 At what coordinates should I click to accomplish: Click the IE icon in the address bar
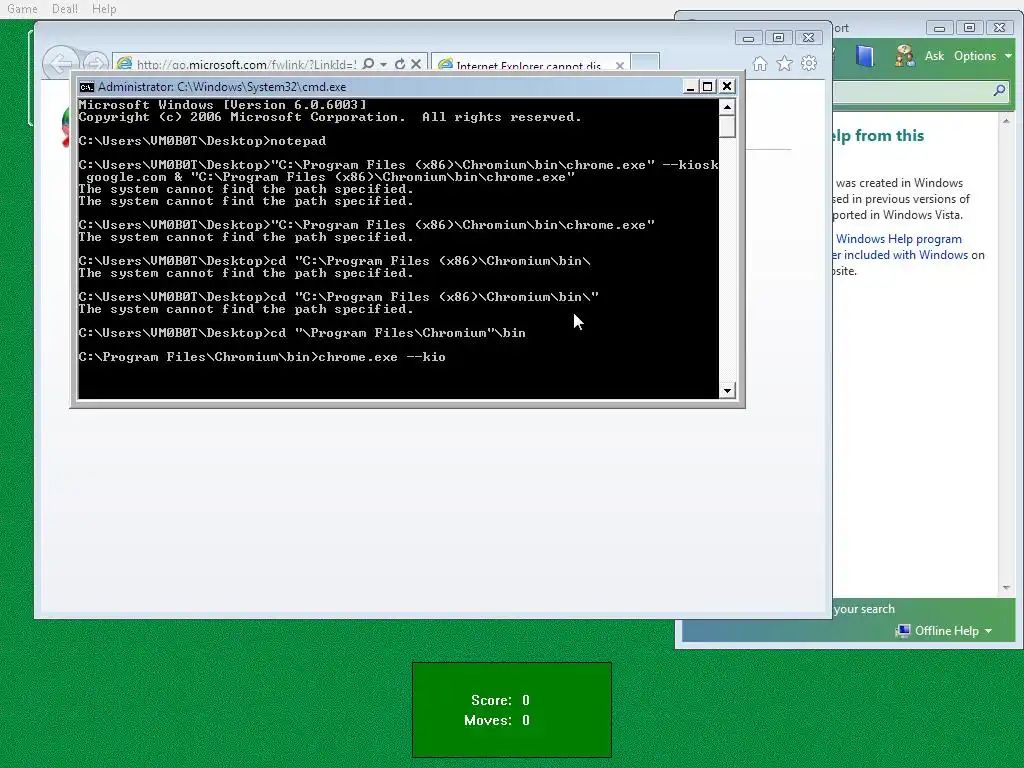pos(124,64)
